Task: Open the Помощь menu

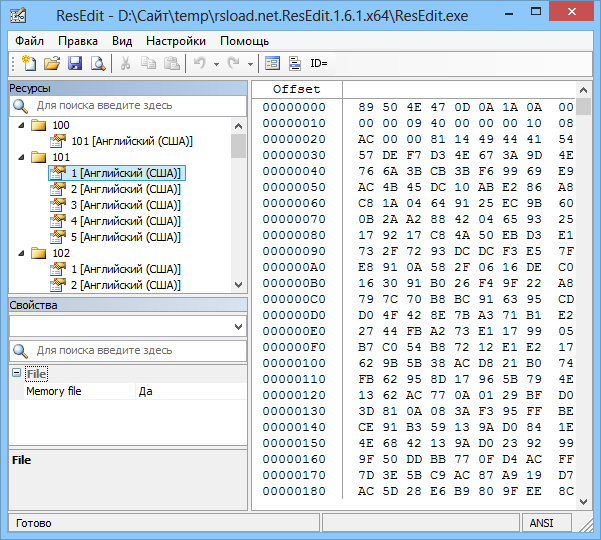Action: [x=245, y=41]
